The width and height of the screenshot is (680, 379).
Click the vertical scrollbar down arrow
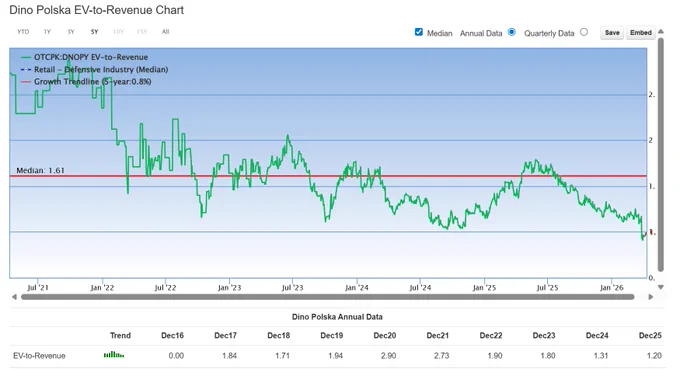click(660, 287)
